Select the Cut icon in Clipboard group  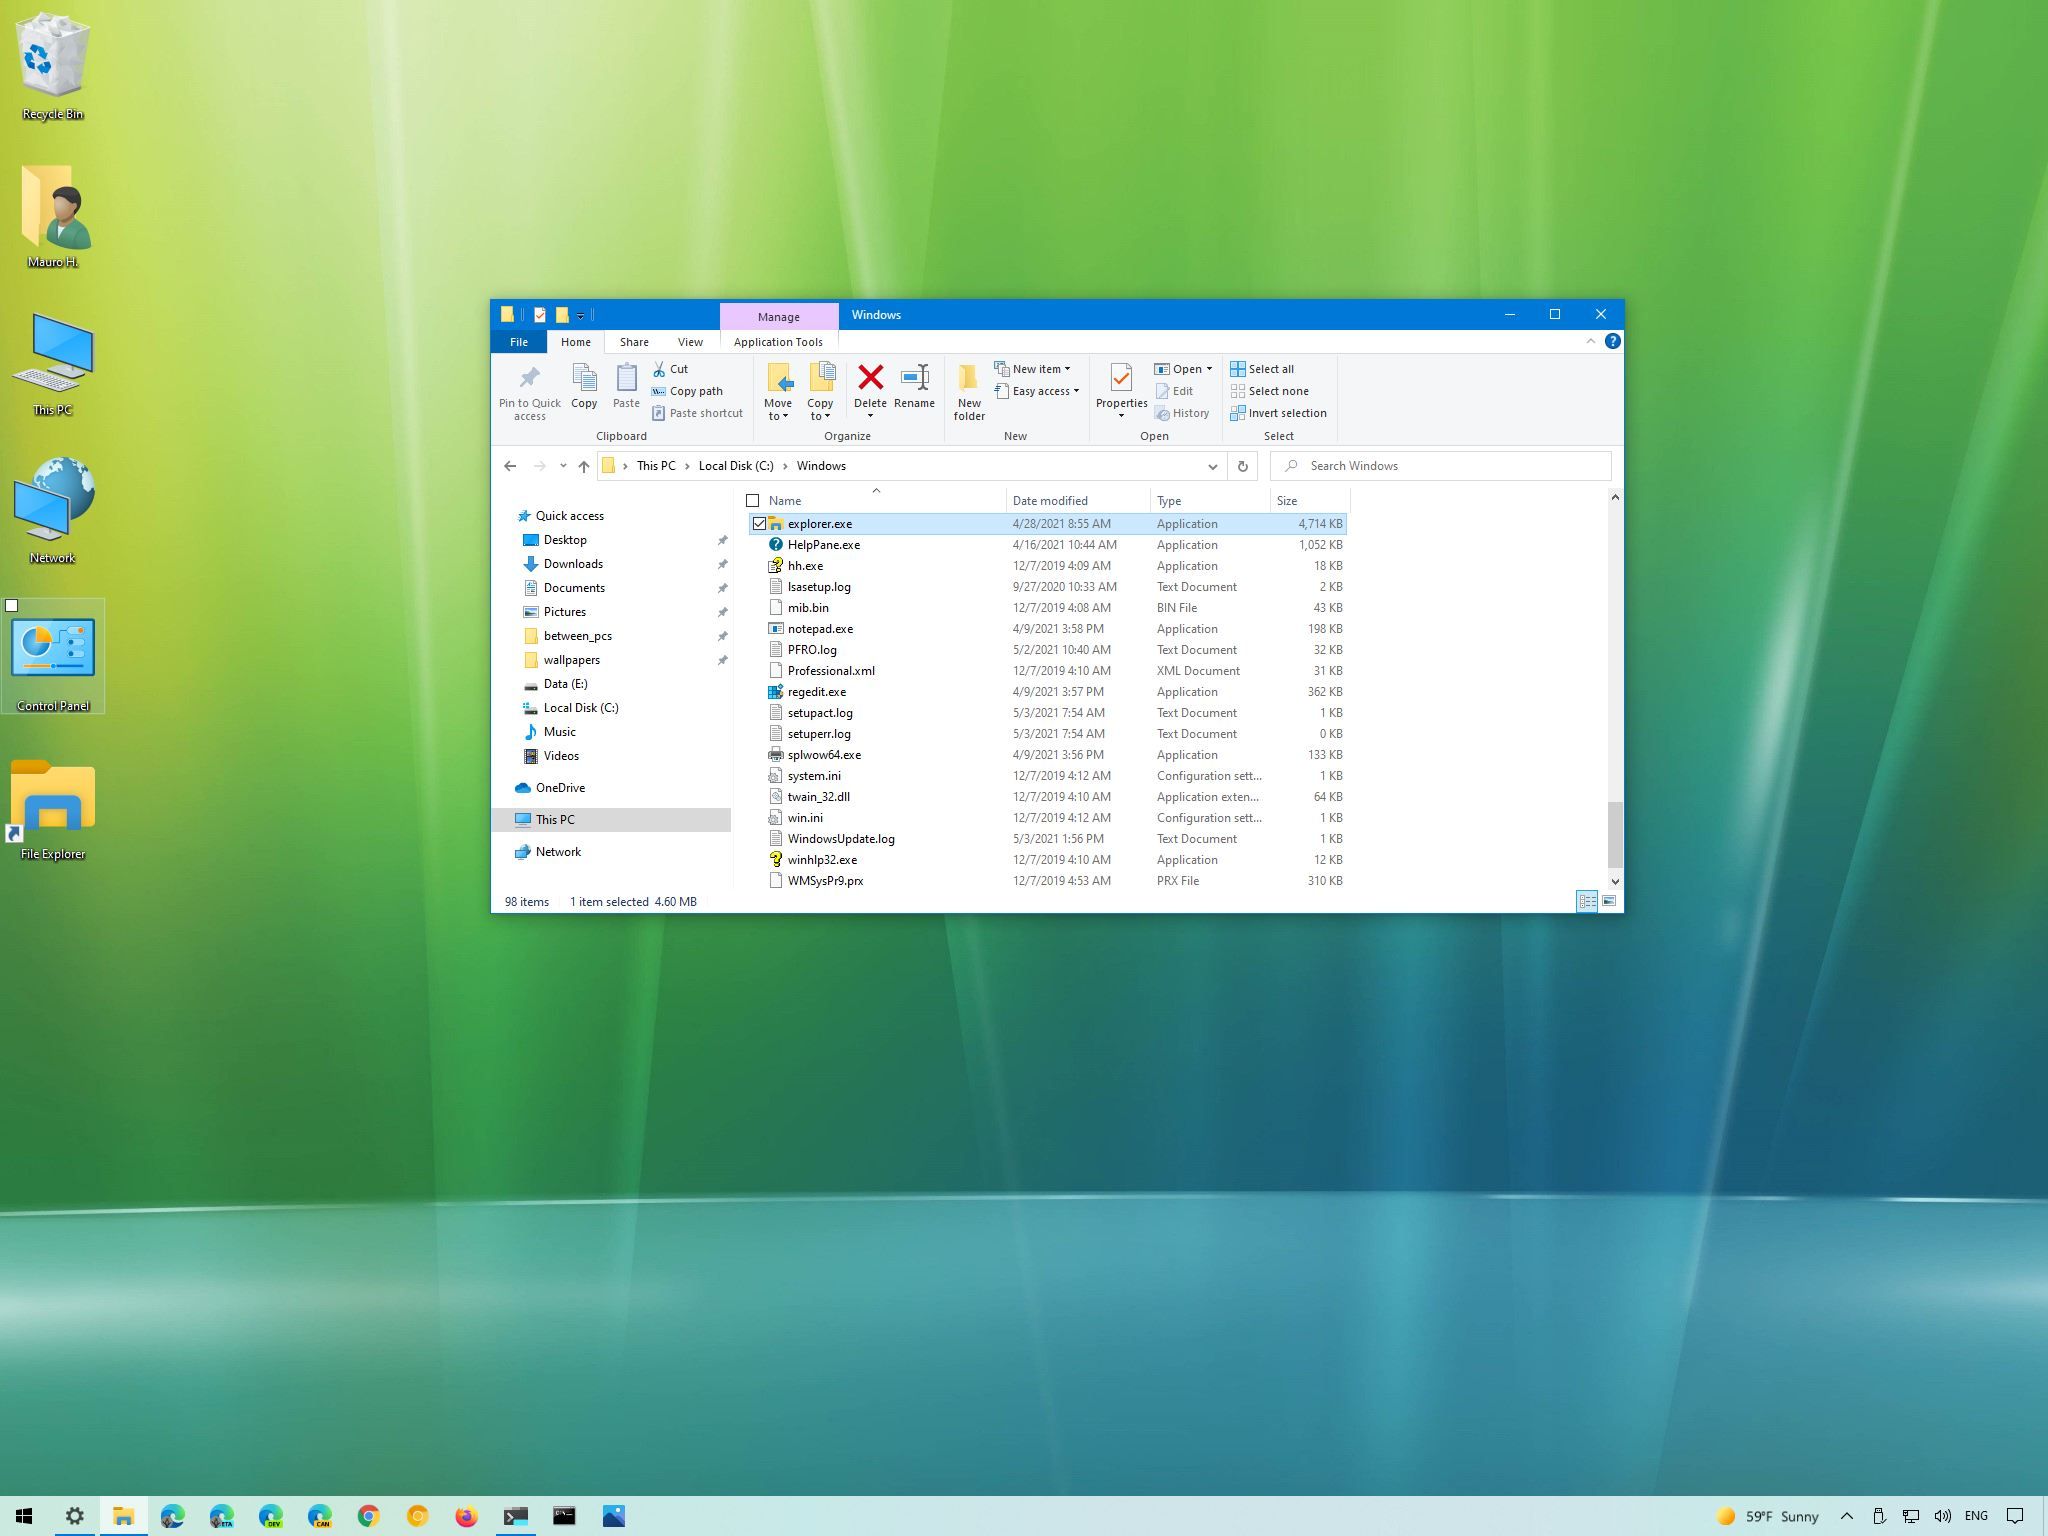pyautogui.click(x=661, y=369)
